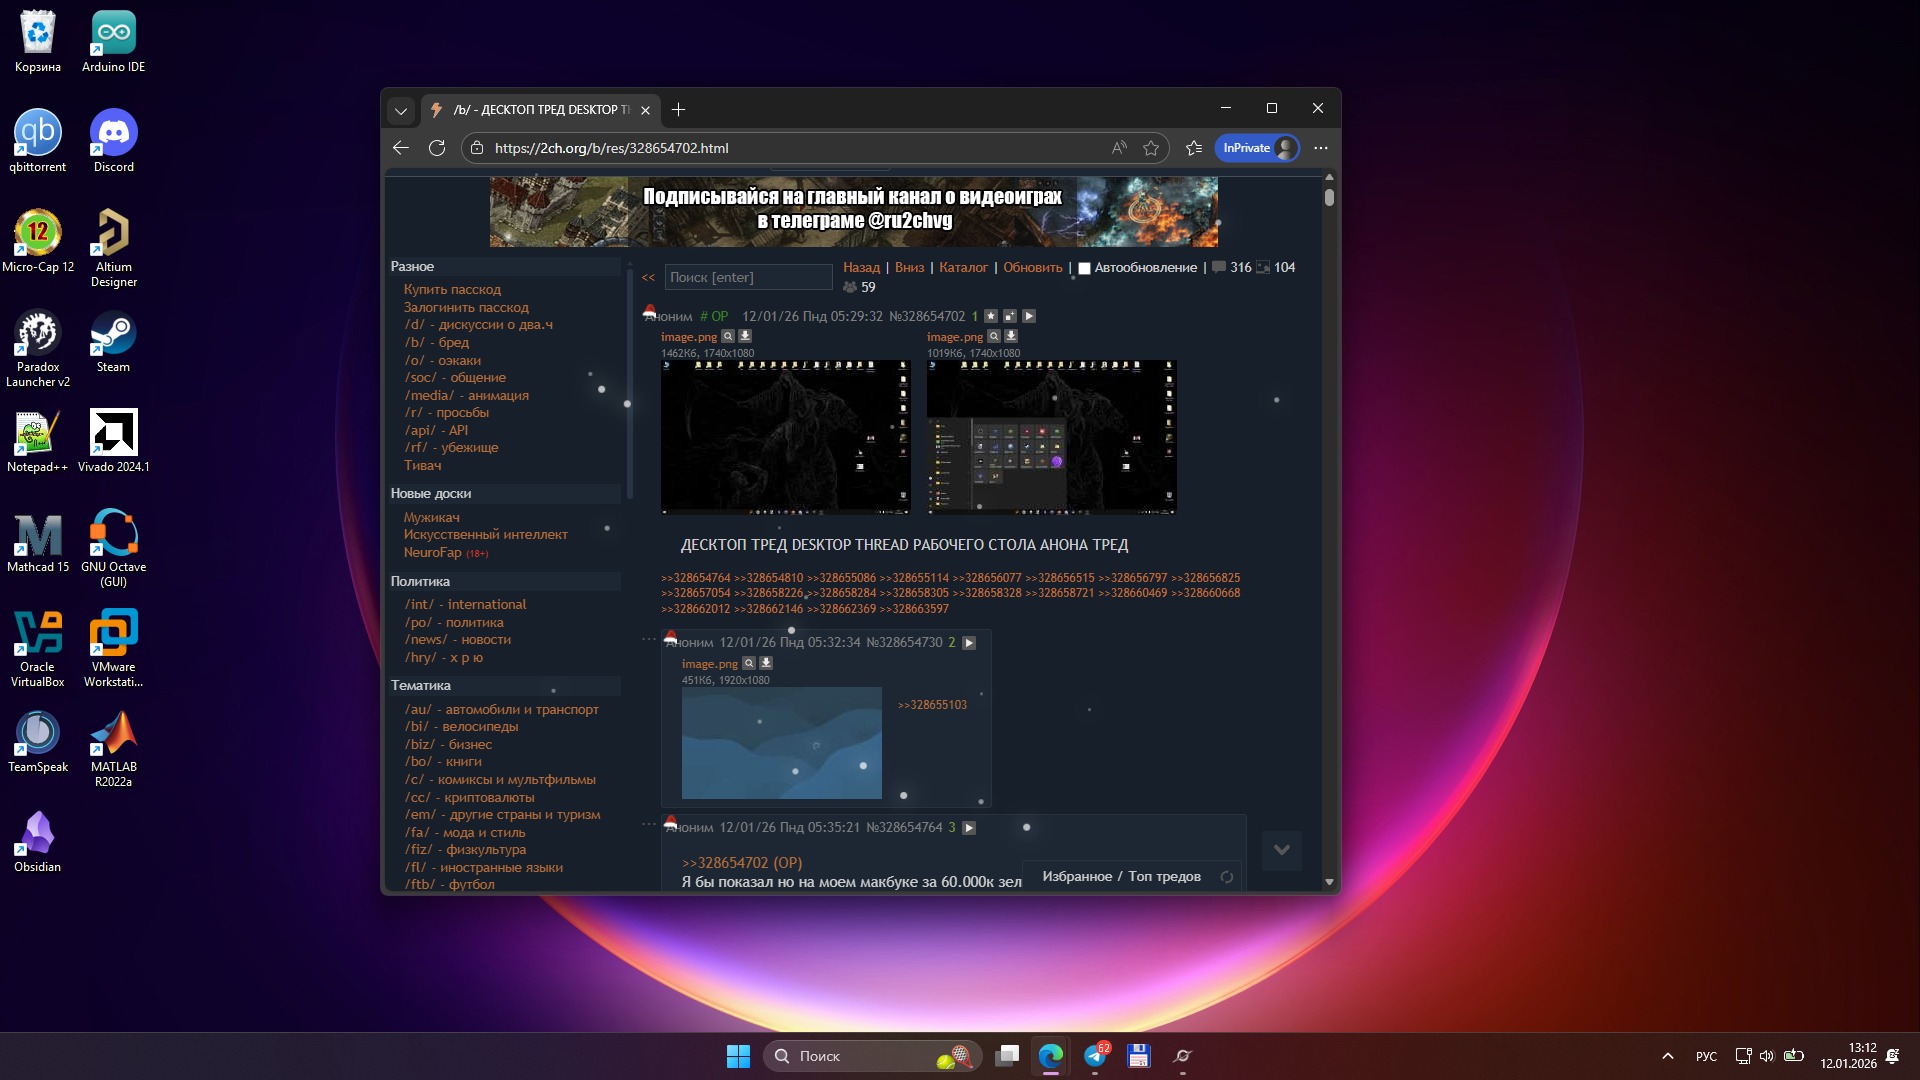Expand hidden system tray icons
Viewport: 1920px width, 1080px height.
(x=1667, y=1056)
